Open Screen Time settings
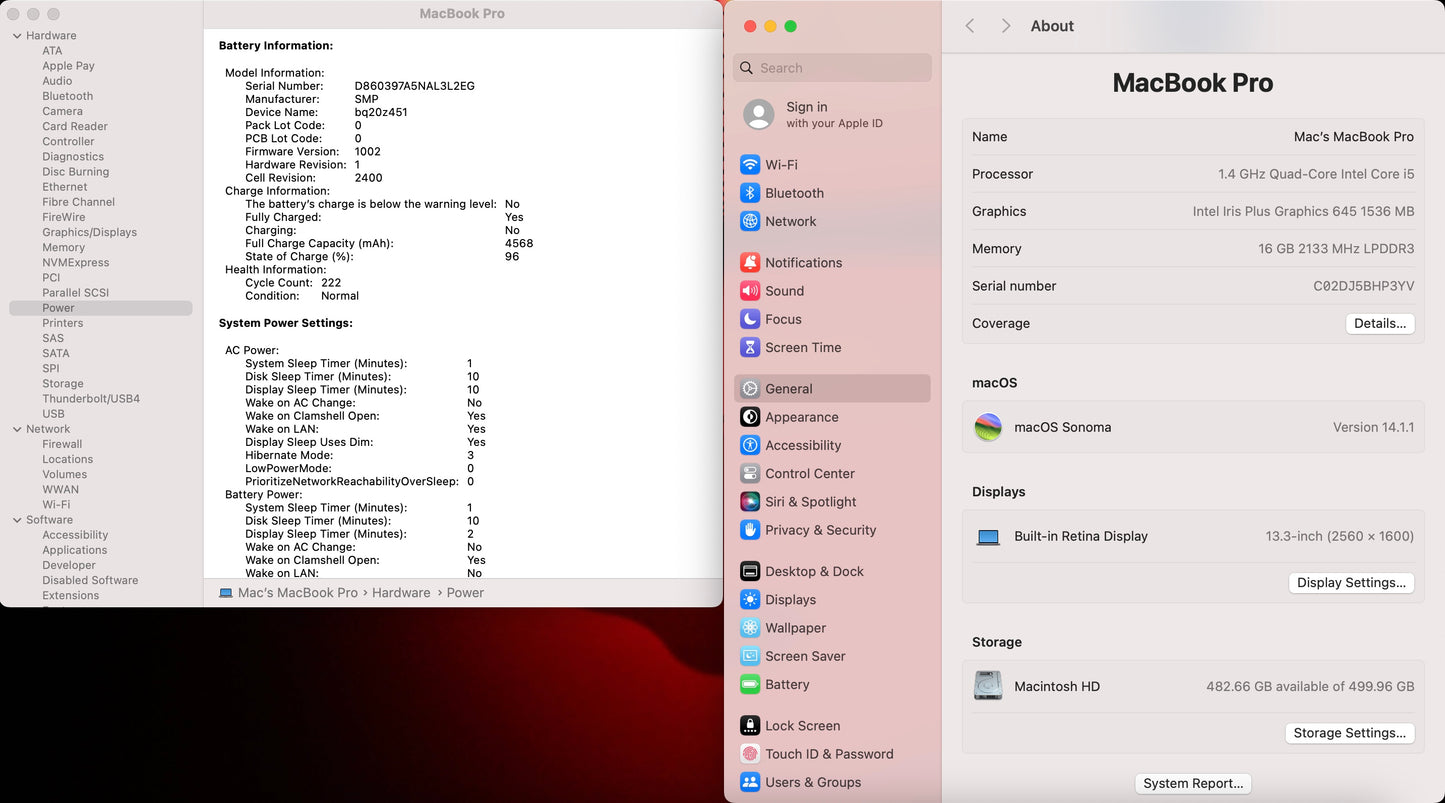 pos(802,348)
